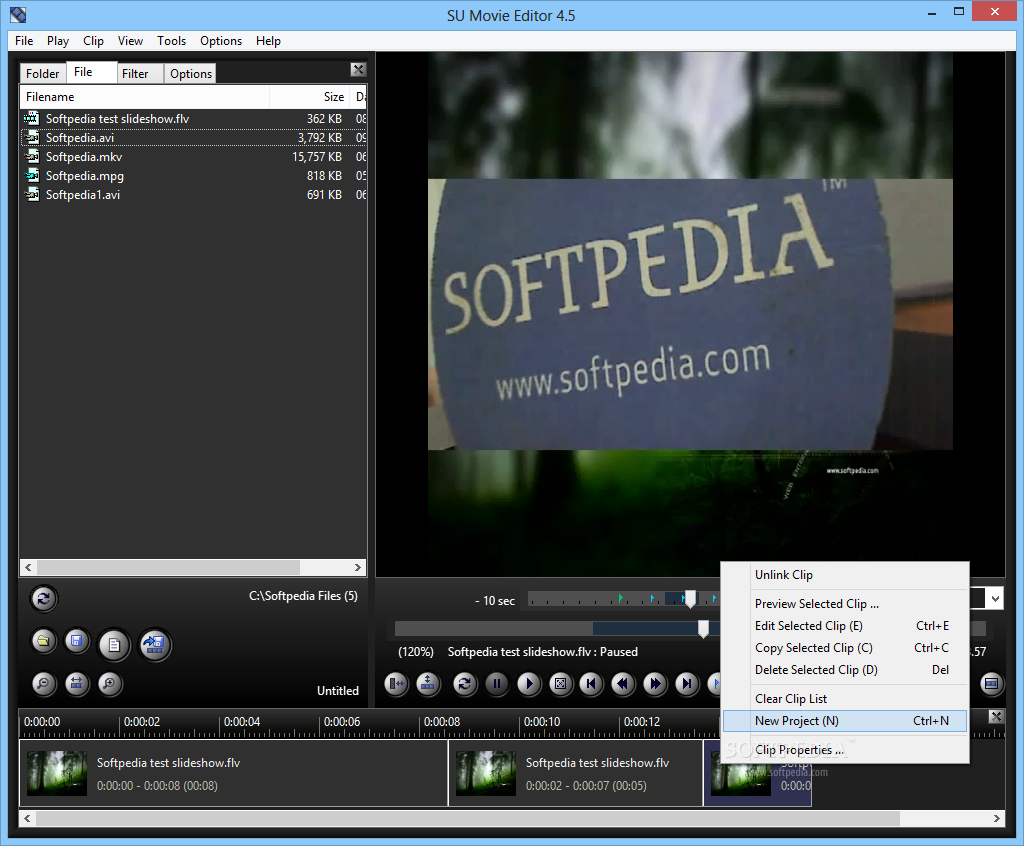Viewport: 1024px width, 846px height.
Task: Click the main seek bar slider handle
Action: point(703,629)
